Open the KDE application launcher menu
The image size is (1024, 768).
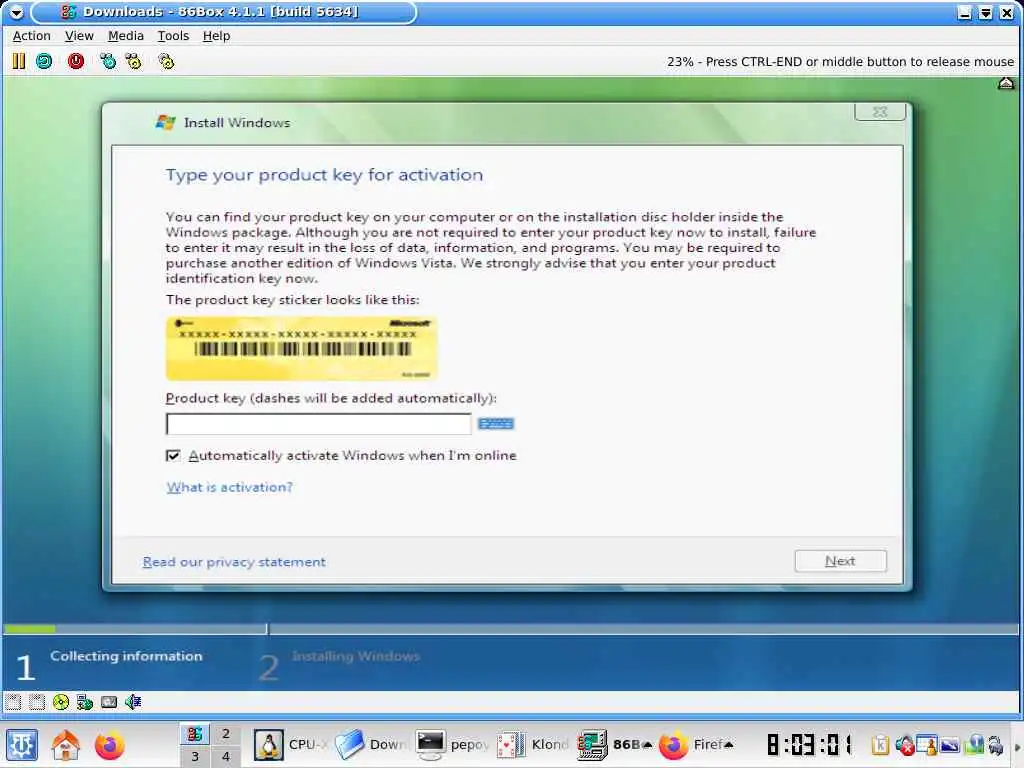point(22,744)
